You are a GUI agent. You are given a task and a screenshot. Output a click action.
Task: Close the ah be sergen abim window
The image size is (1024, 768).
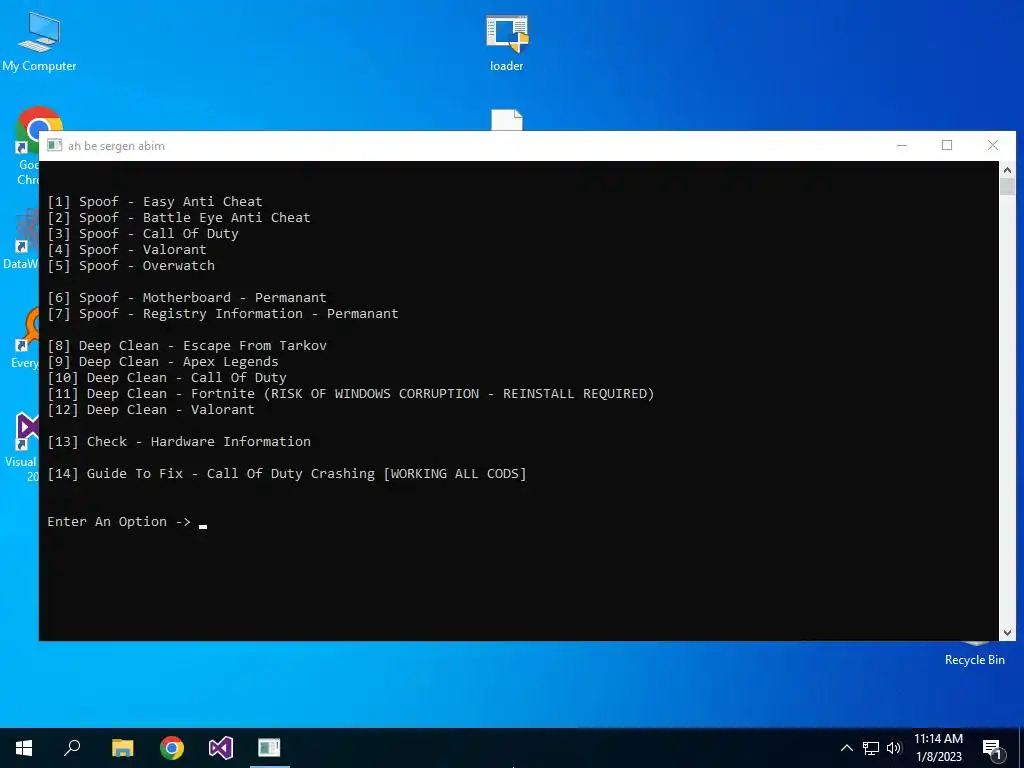(993, 146)
